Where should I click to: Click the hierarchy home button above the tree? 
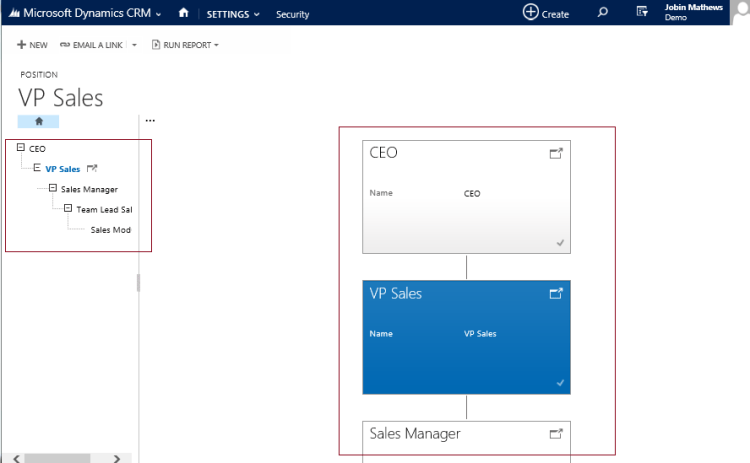39,121
